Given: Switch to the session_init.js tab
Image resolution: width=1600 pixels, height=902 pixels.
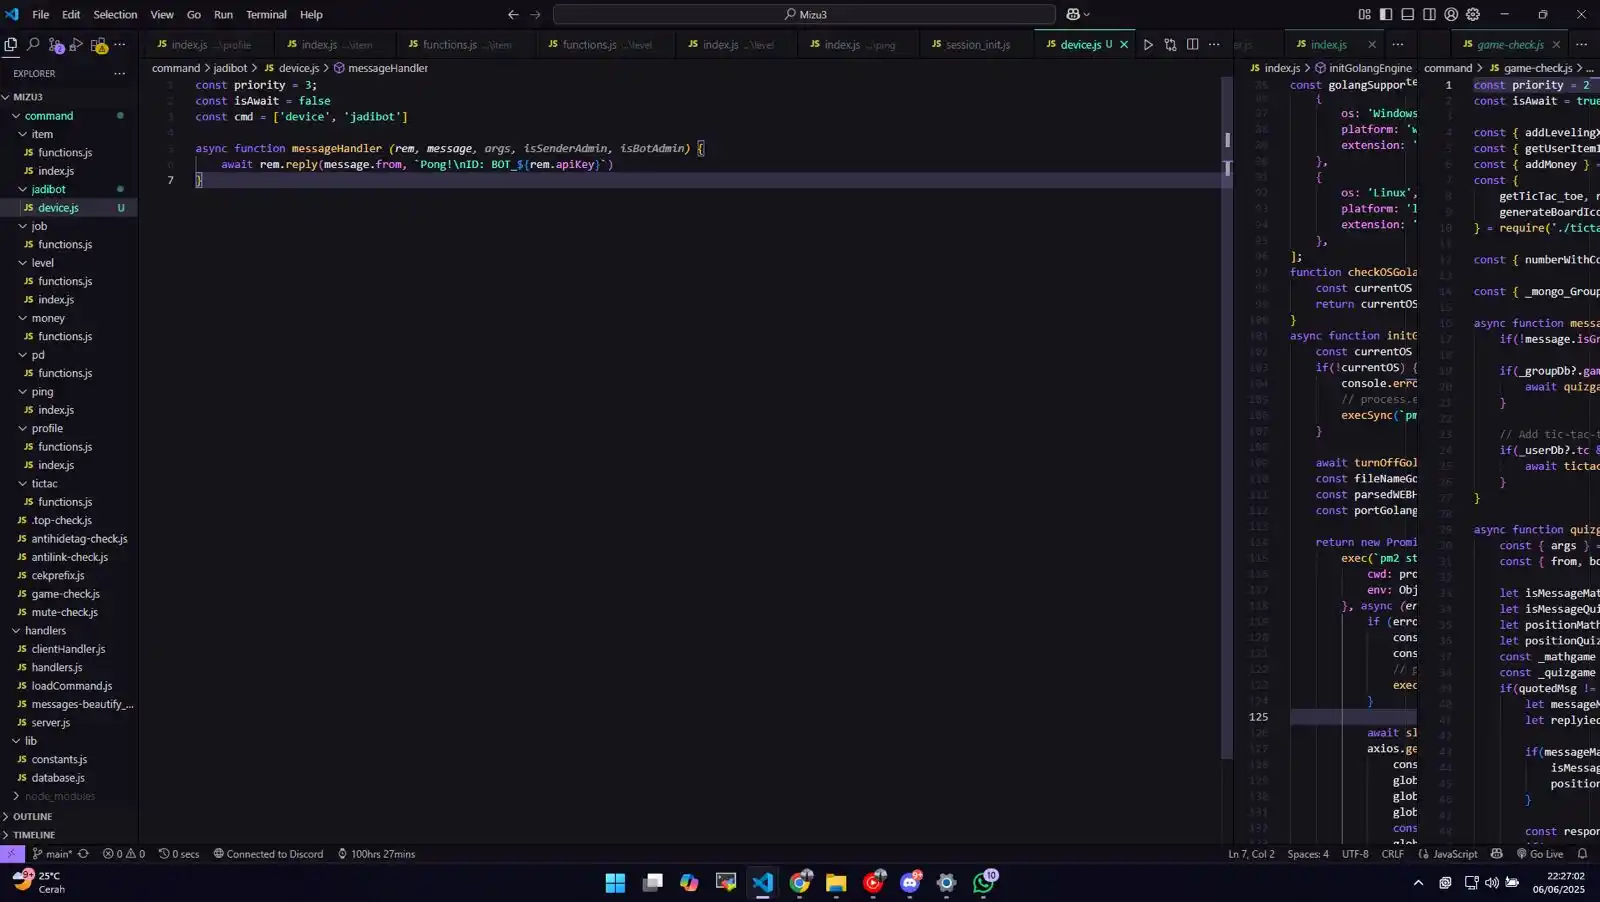Looking at the screenshot, I should click(977, 45).
